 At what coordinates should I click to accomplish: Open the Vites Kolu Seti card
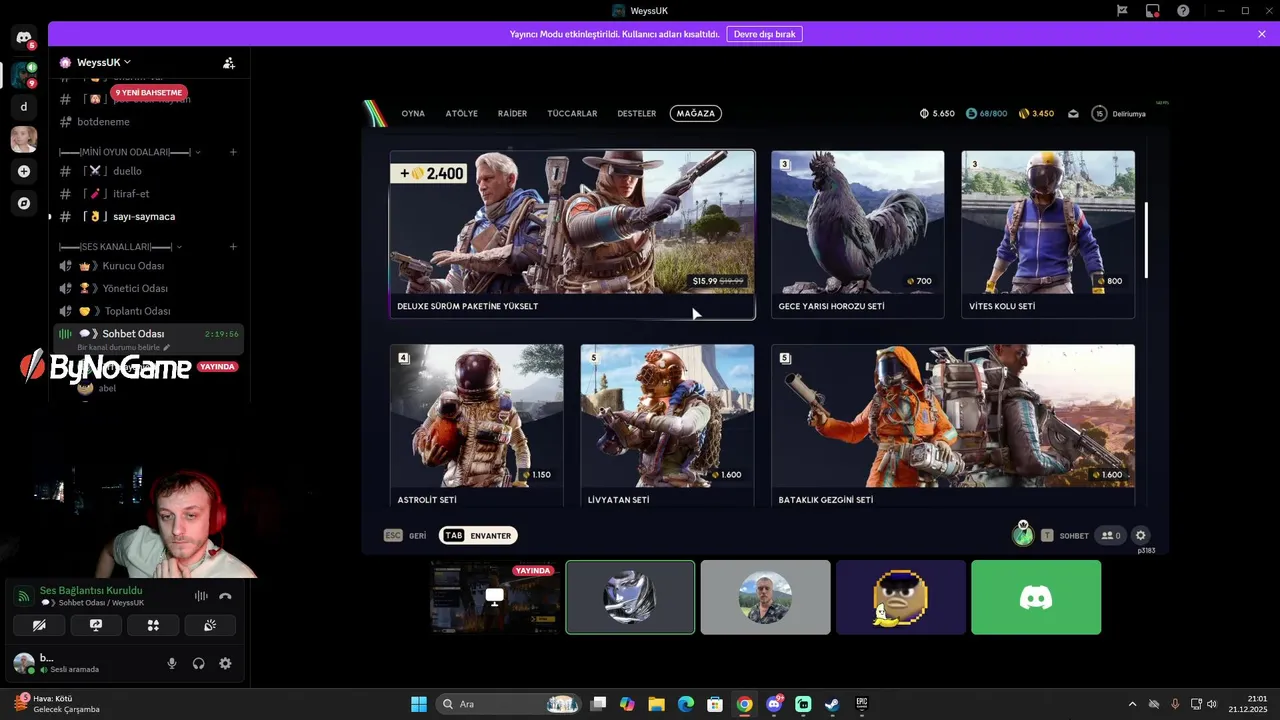pos(1048,235)
